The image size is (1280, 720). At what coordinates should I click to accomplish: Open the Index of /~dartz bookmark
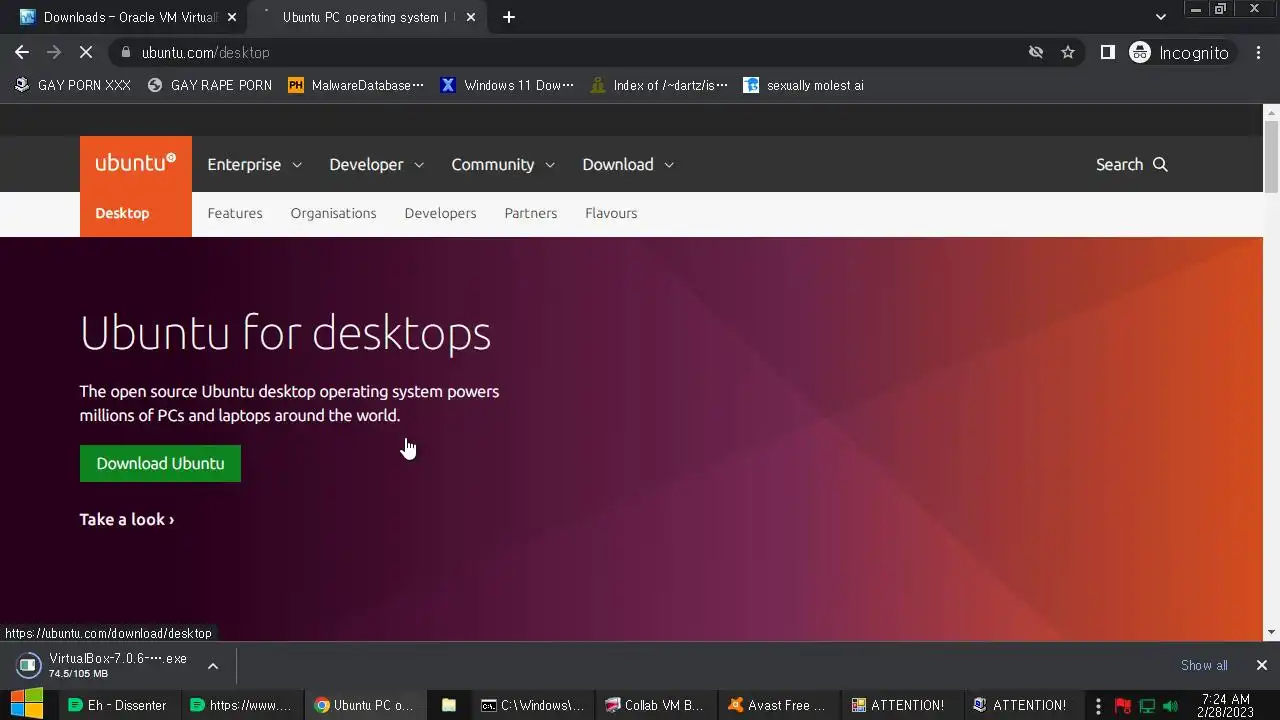659,85
